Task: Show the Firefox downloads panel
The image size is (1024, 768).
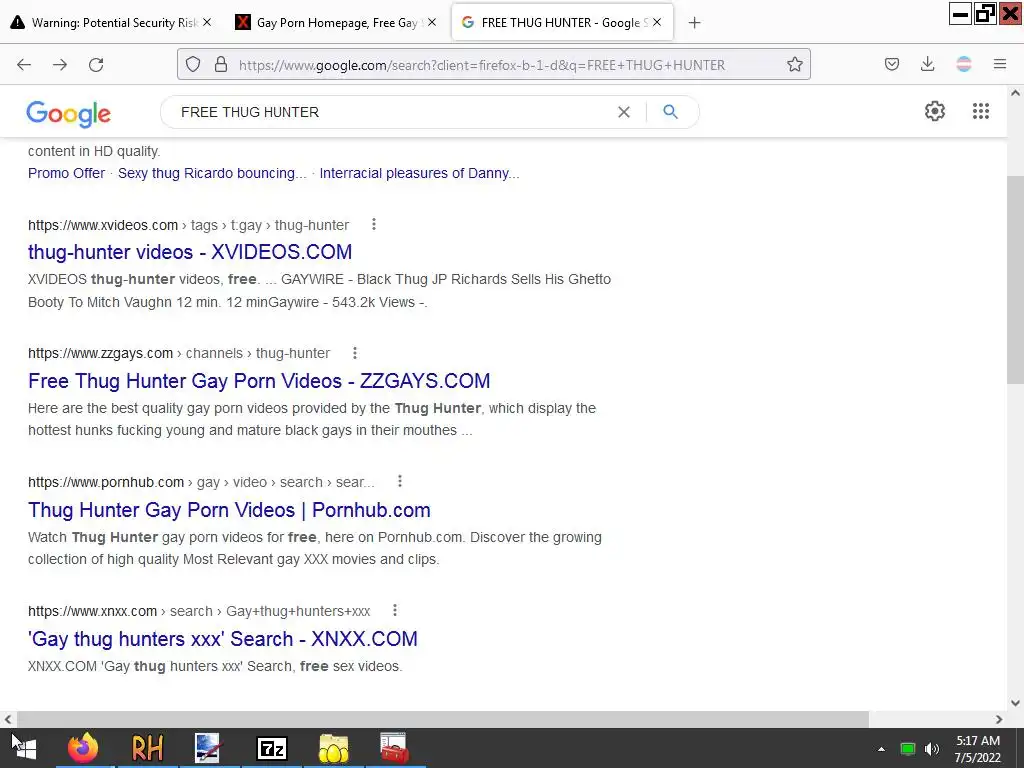Action: (x=927, y=64)
